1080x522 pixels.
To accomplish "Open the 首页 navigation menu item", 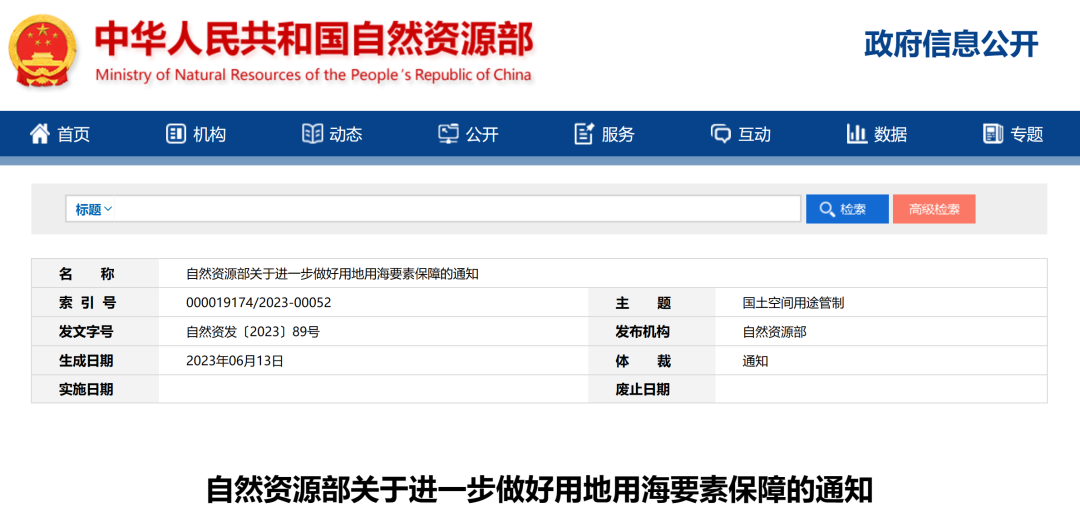I will tap(73, 134).
